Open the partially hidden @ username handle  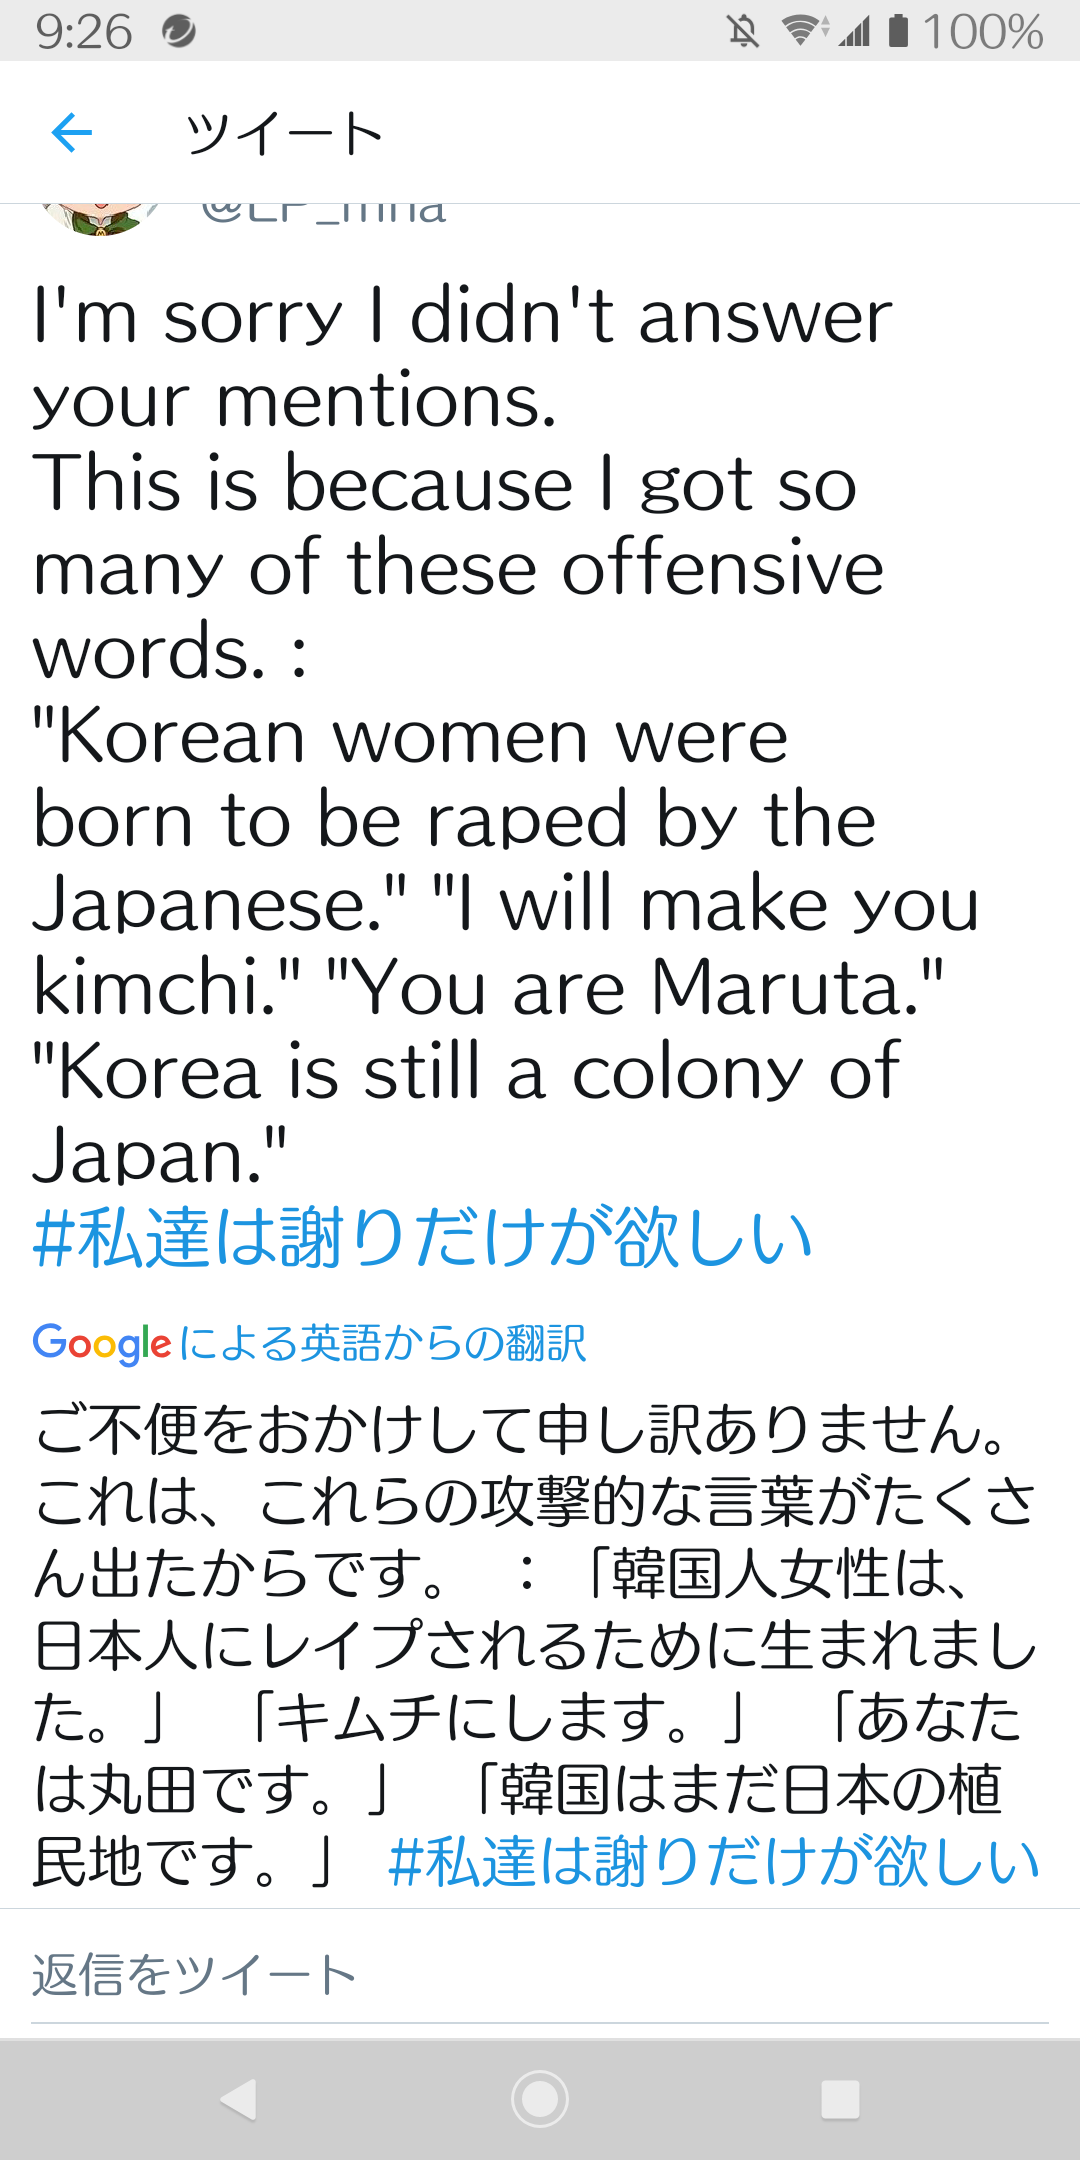point(323,213)
